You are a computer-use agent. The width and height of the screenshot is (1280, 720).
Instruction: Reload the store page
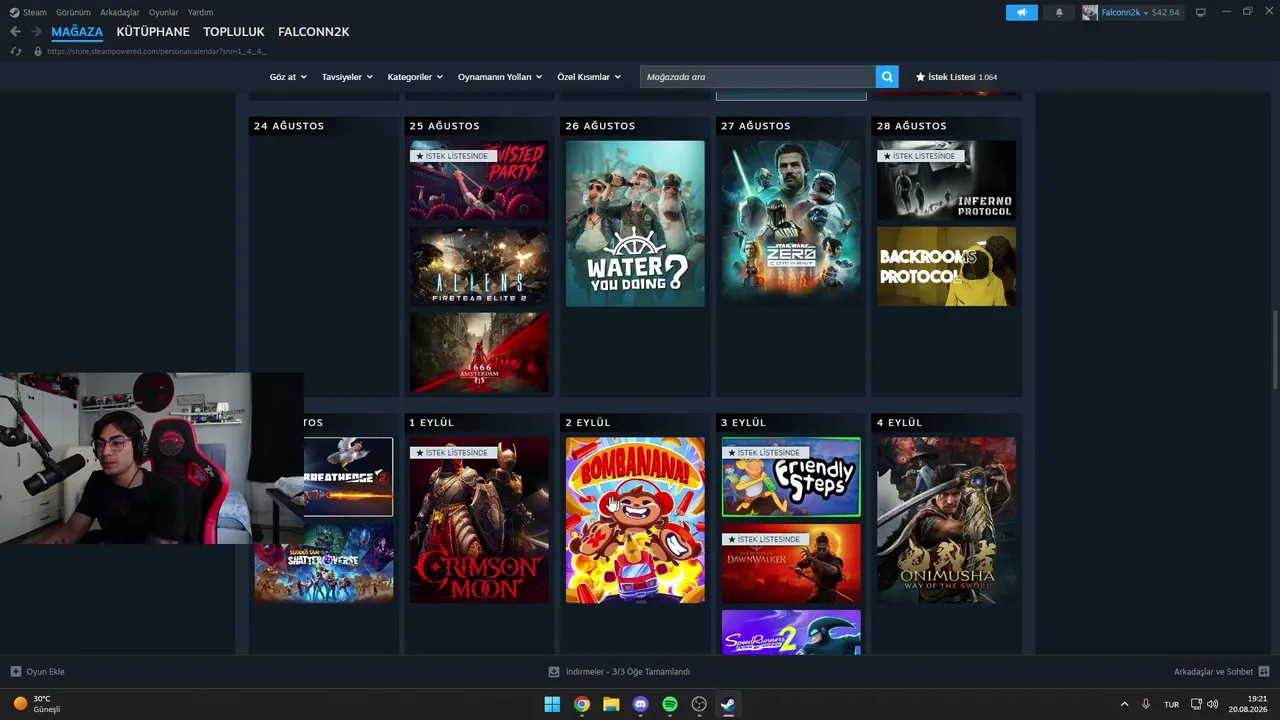tap(15, 51)
